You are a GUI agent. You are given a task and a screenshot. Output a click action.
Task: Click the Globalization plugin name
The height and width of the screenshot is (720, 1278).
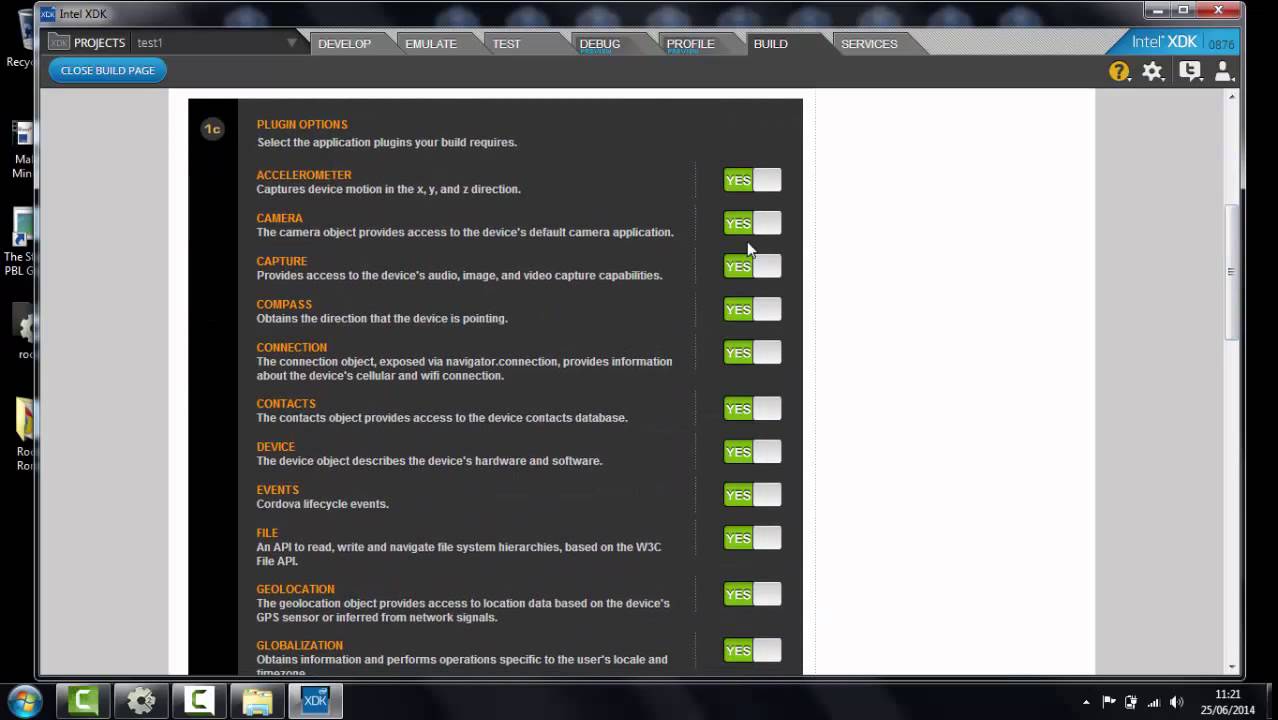point(299,645)
